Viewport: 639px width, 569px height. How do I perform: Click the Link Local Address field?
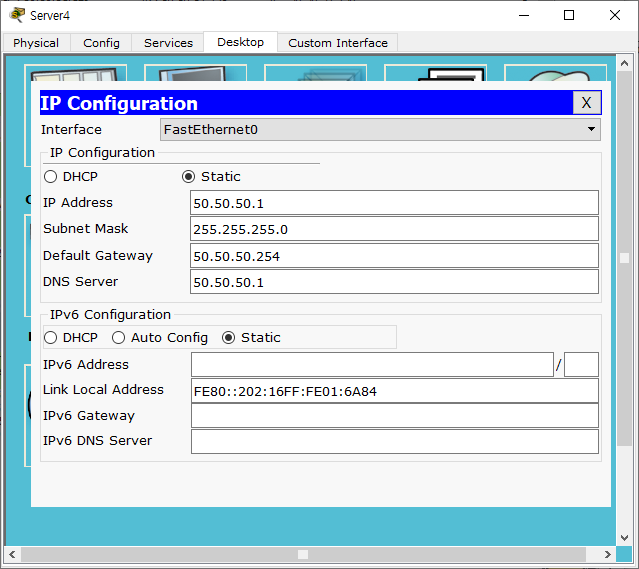point(394,391)
